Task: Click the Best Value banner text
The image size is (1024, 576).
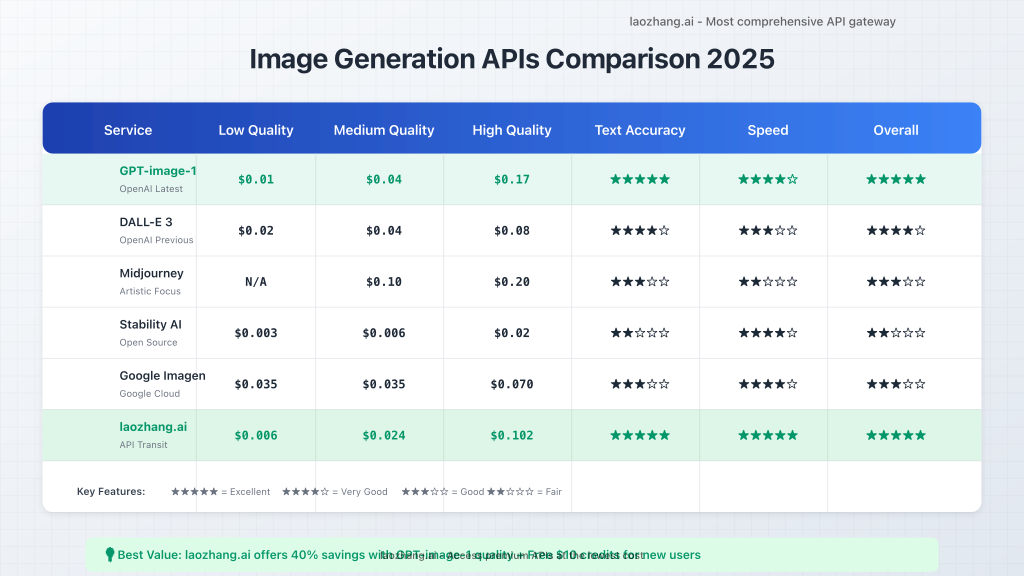Action: point(409,555)
